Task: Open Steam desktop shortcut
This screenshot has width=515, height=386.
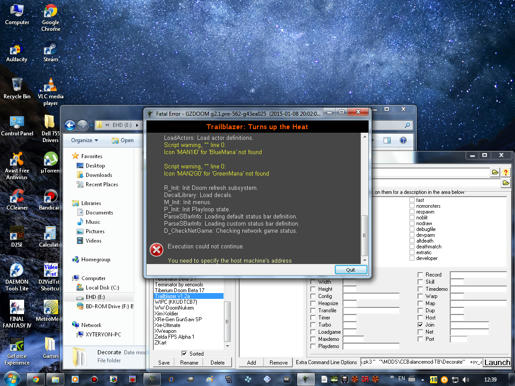Action: point(50,53)
